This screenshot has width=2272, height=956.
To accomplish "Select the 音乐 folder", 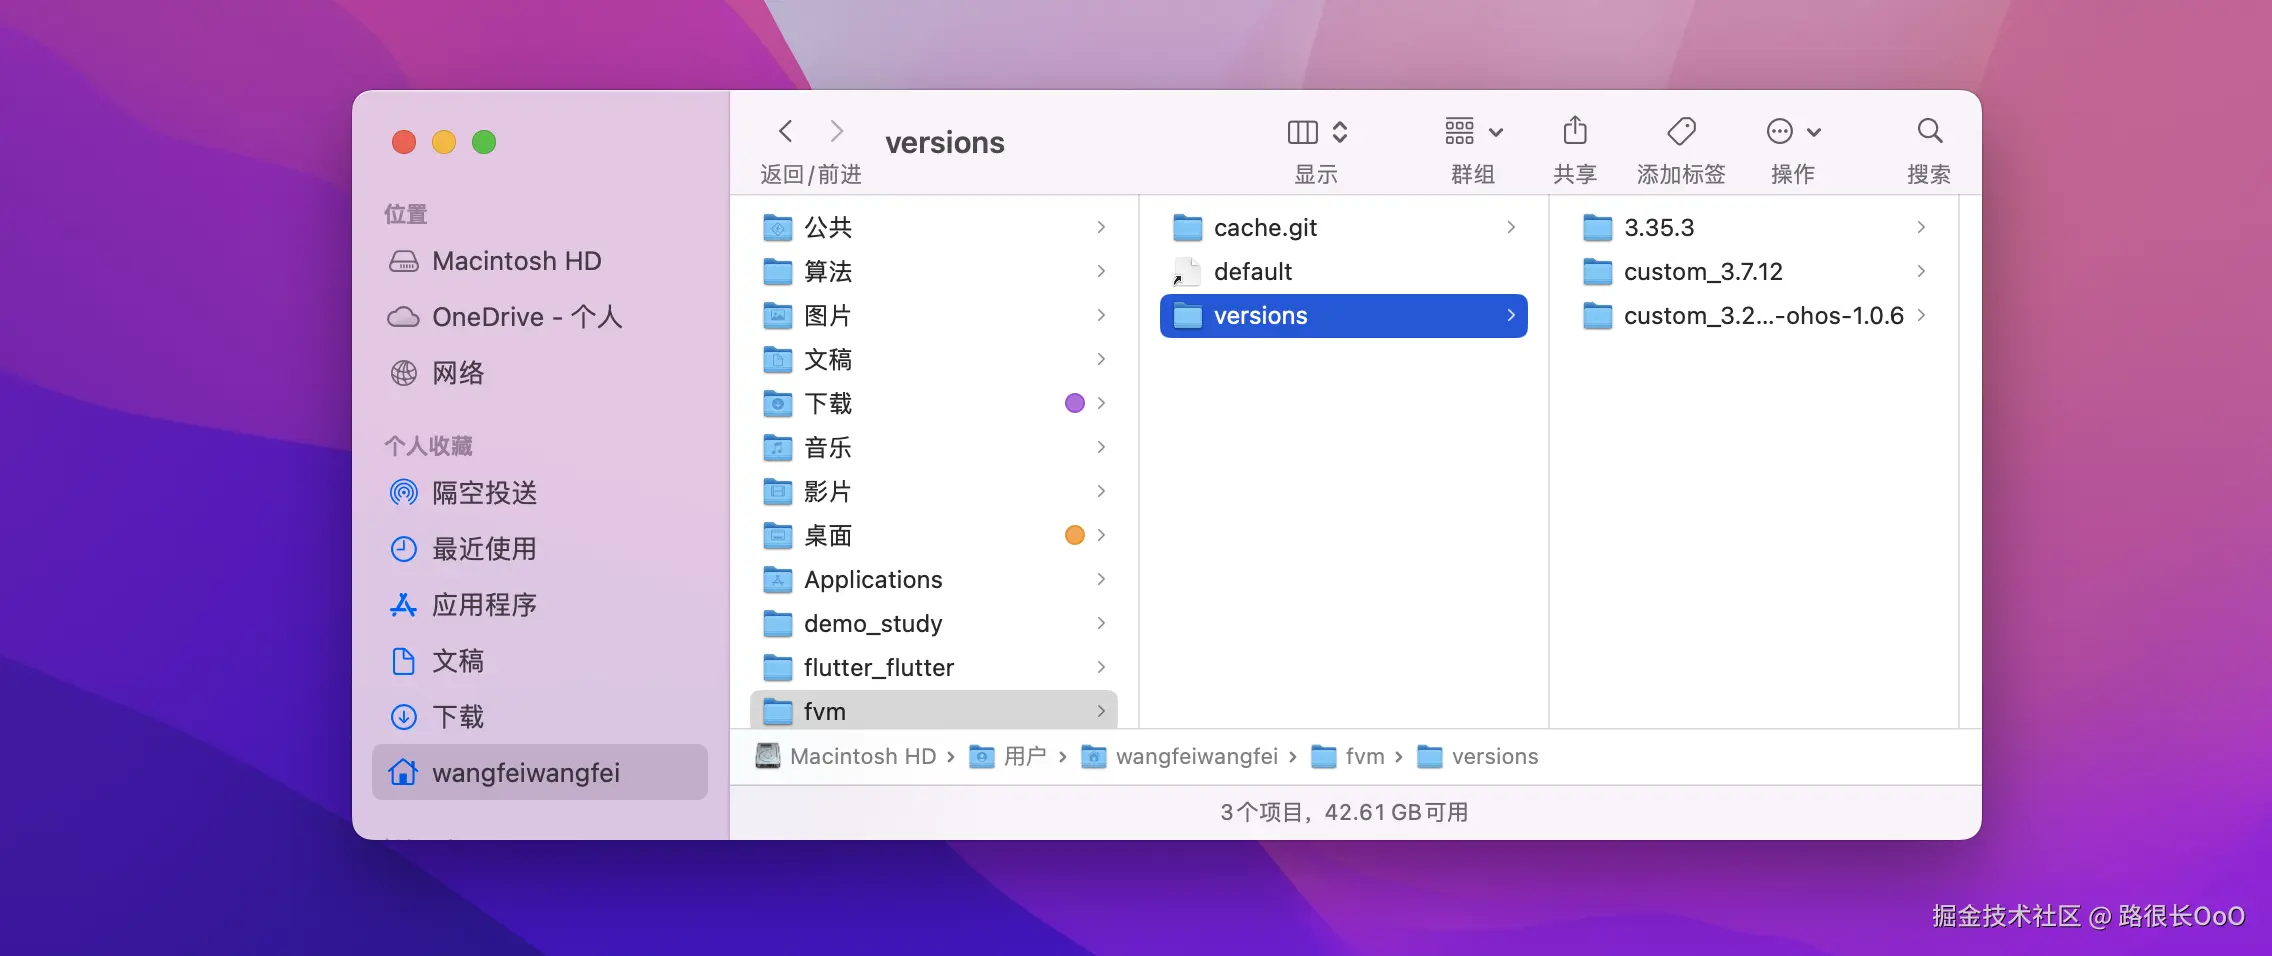I will tap(934, 448).
